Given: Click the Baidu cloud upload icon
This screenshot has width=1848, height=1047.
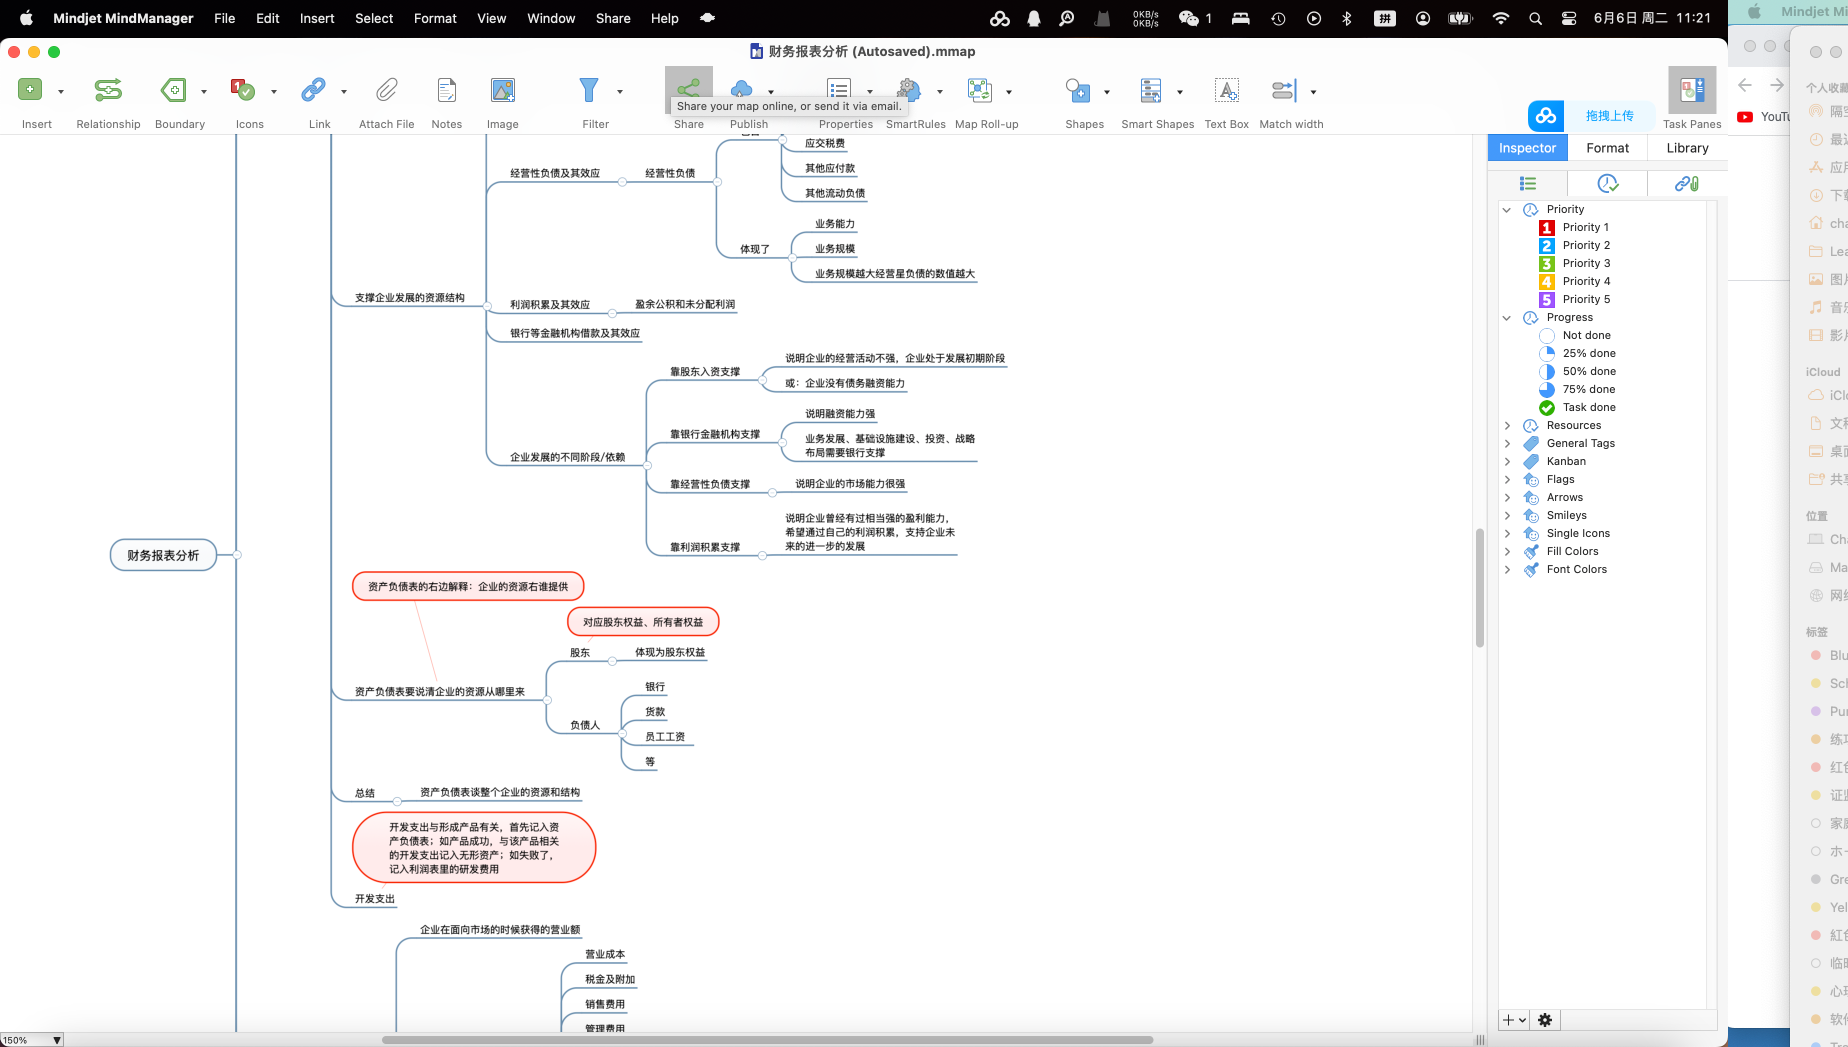Looking at the screenshot, I should tap(1546, 116).
